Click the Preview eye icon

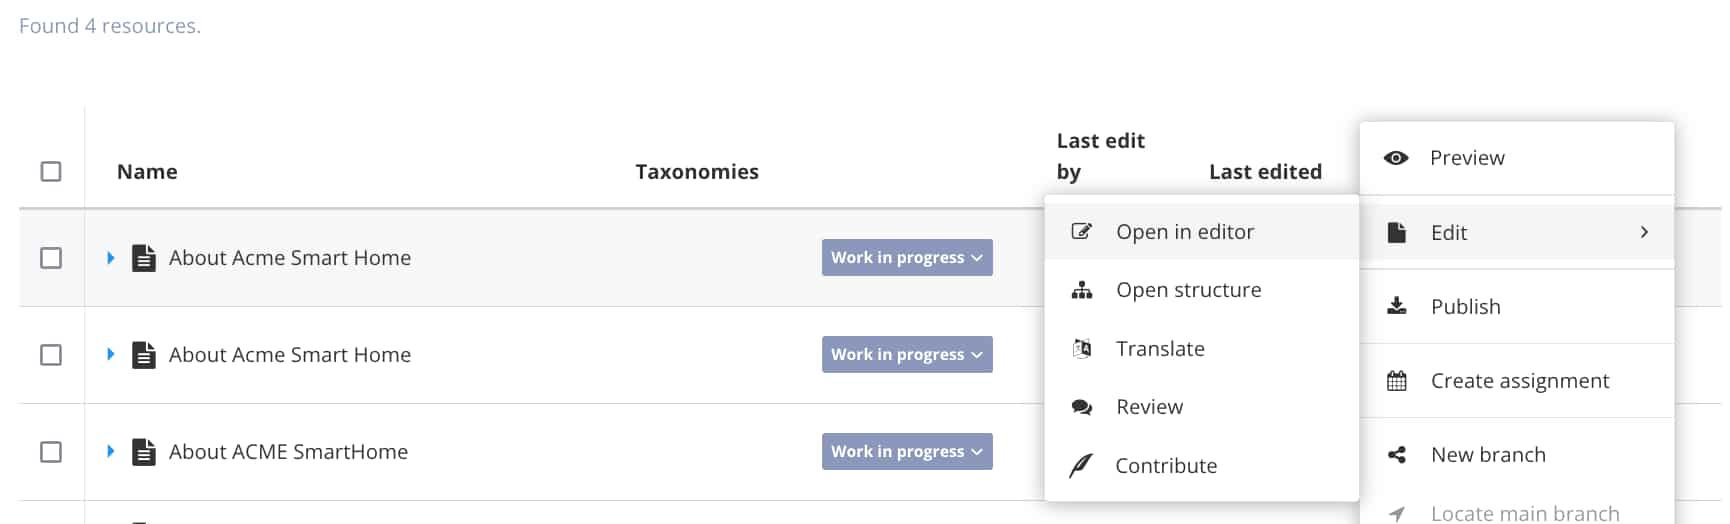pyautogui.click(x=1396, y=158)
